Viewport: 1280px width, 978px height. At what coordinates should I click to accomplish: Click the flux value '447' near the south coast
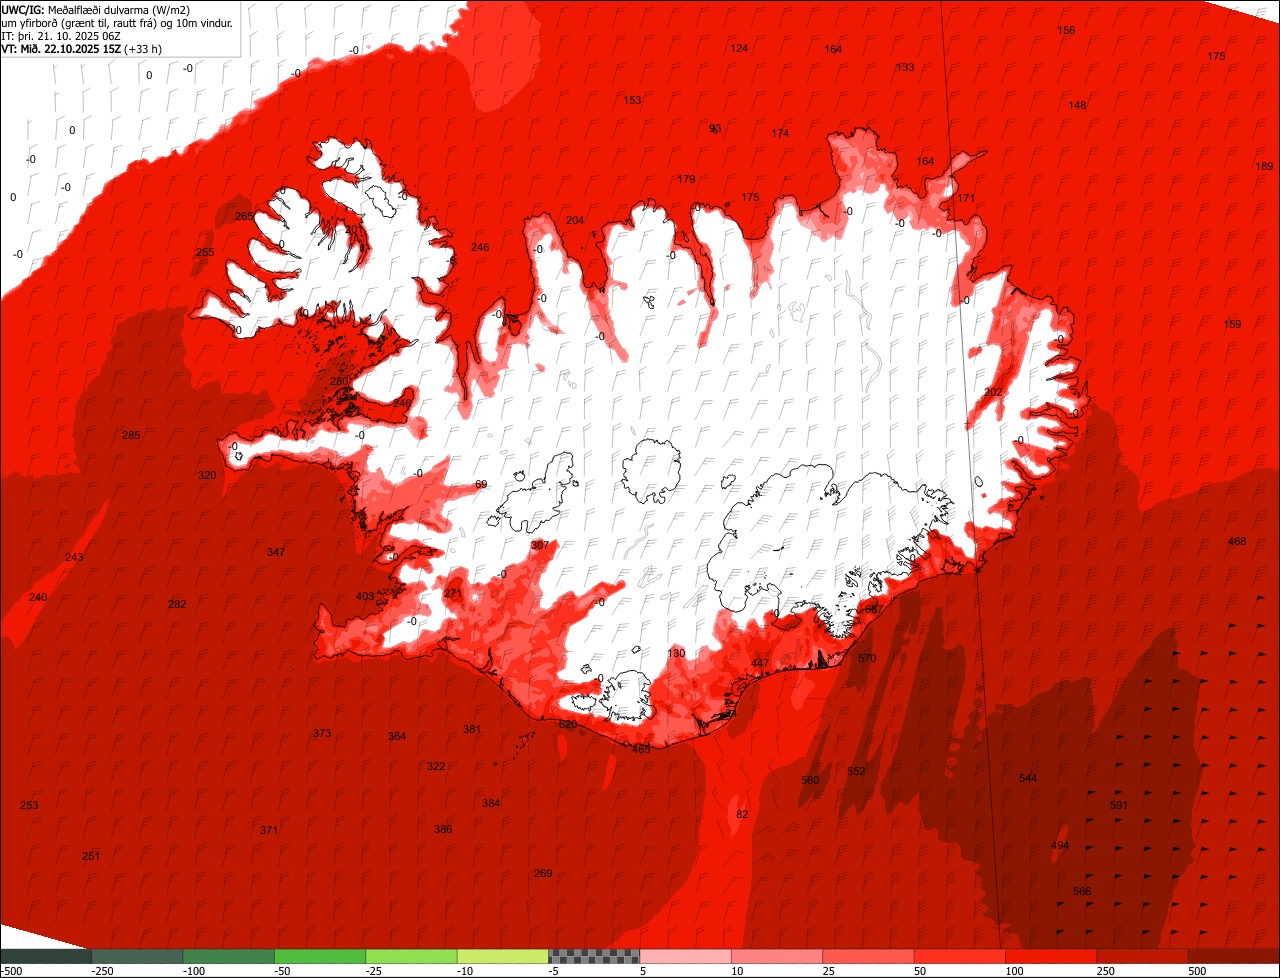click(760, 663)
